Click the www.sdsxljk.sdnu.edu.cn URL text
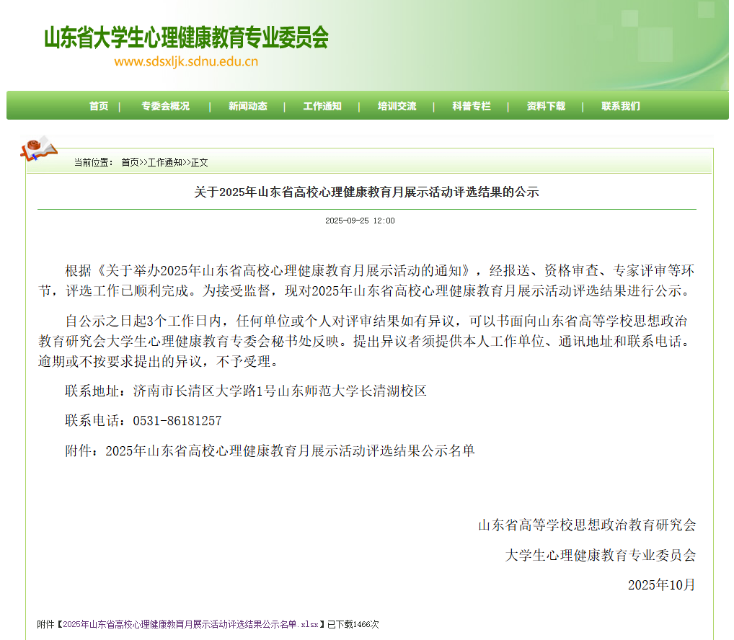Image resolution: width=734 pixels, height=640 pixels. (186, 62)
